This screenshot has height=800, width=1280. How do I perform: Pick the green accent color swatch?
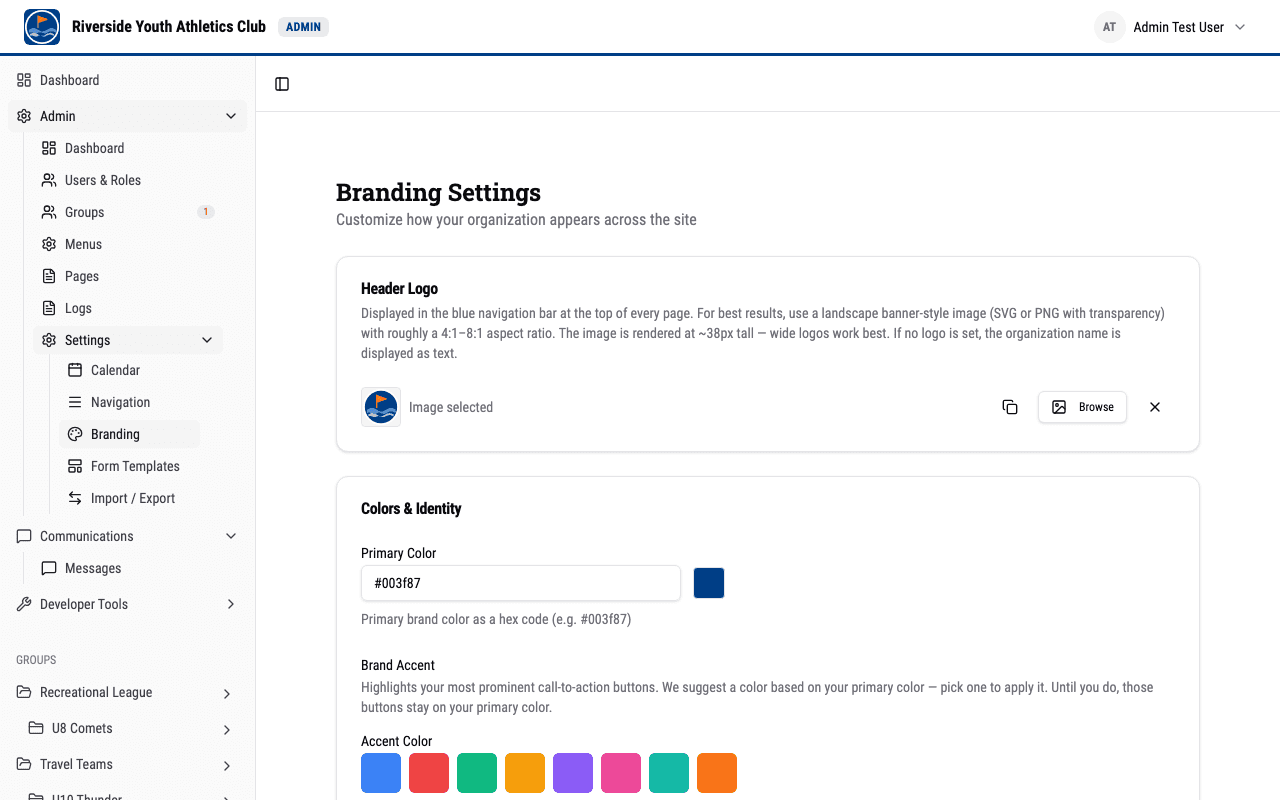(x=477, y=773)
